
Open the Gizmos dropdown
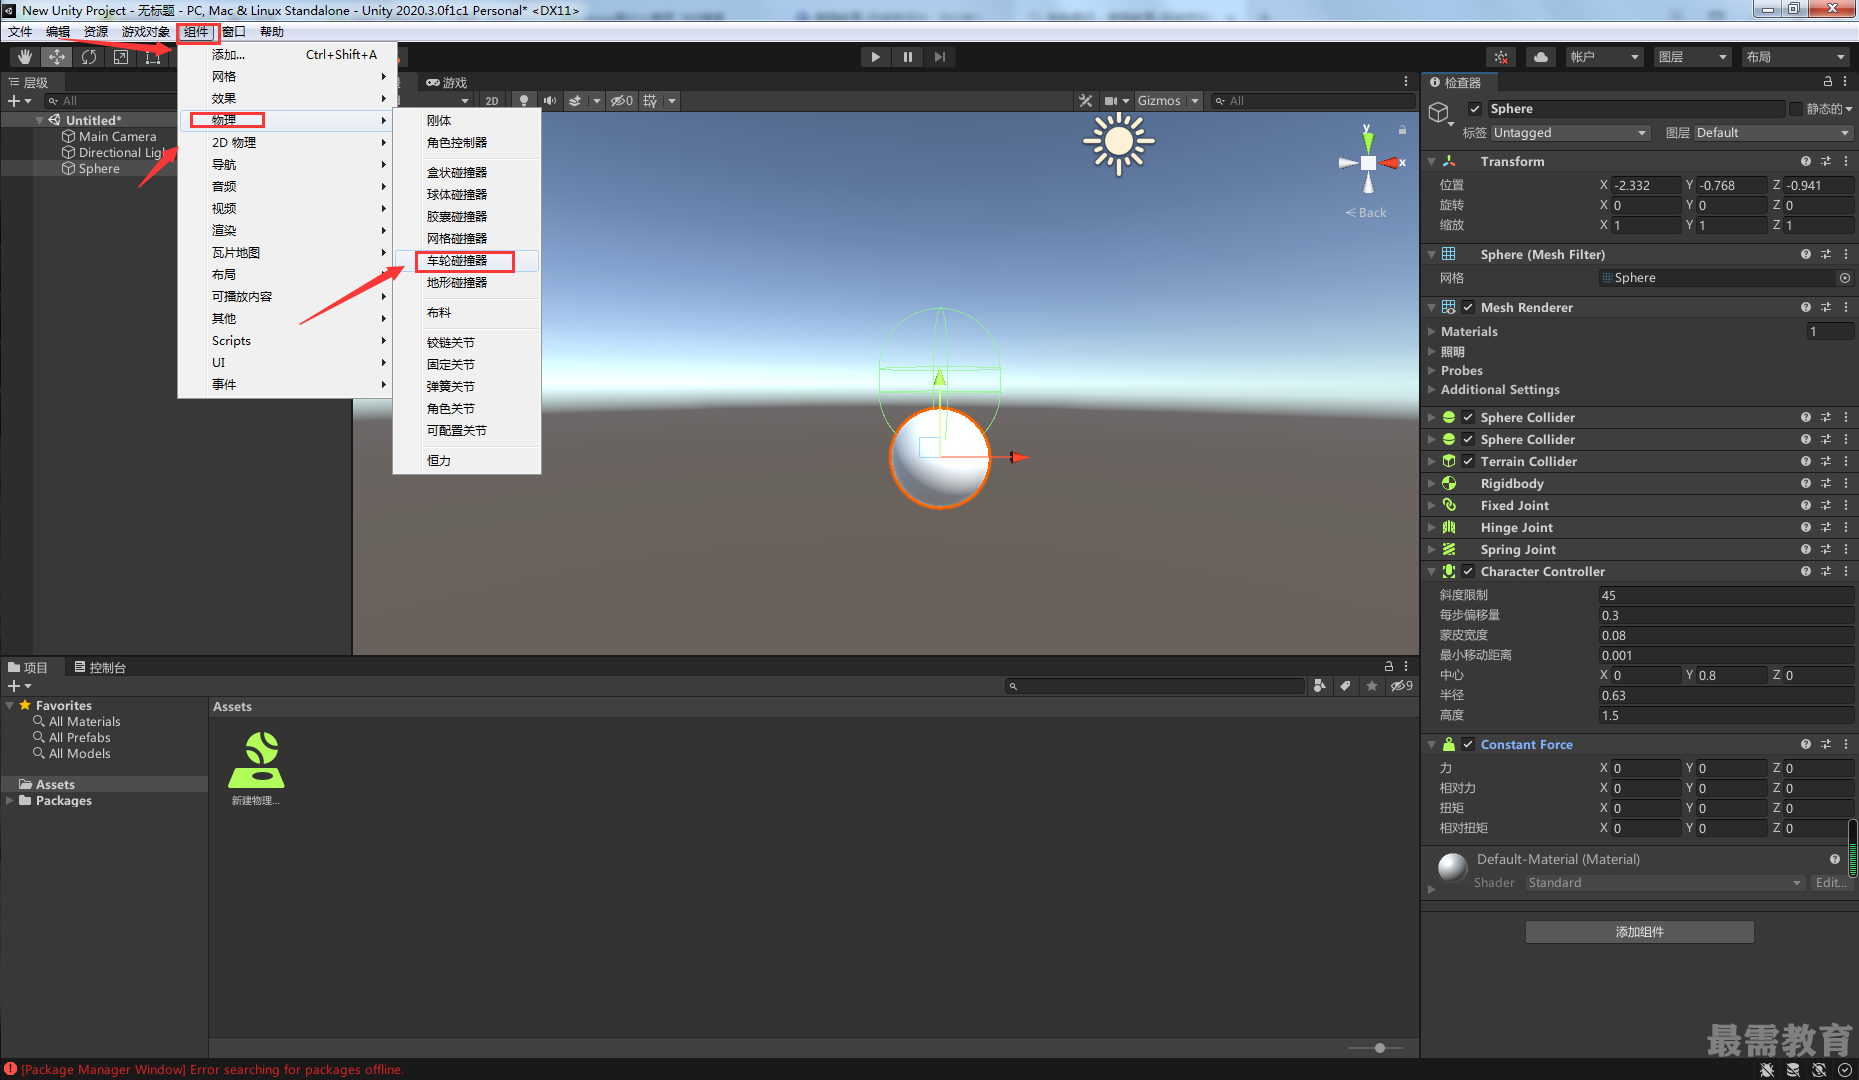tap(1167, 101)
